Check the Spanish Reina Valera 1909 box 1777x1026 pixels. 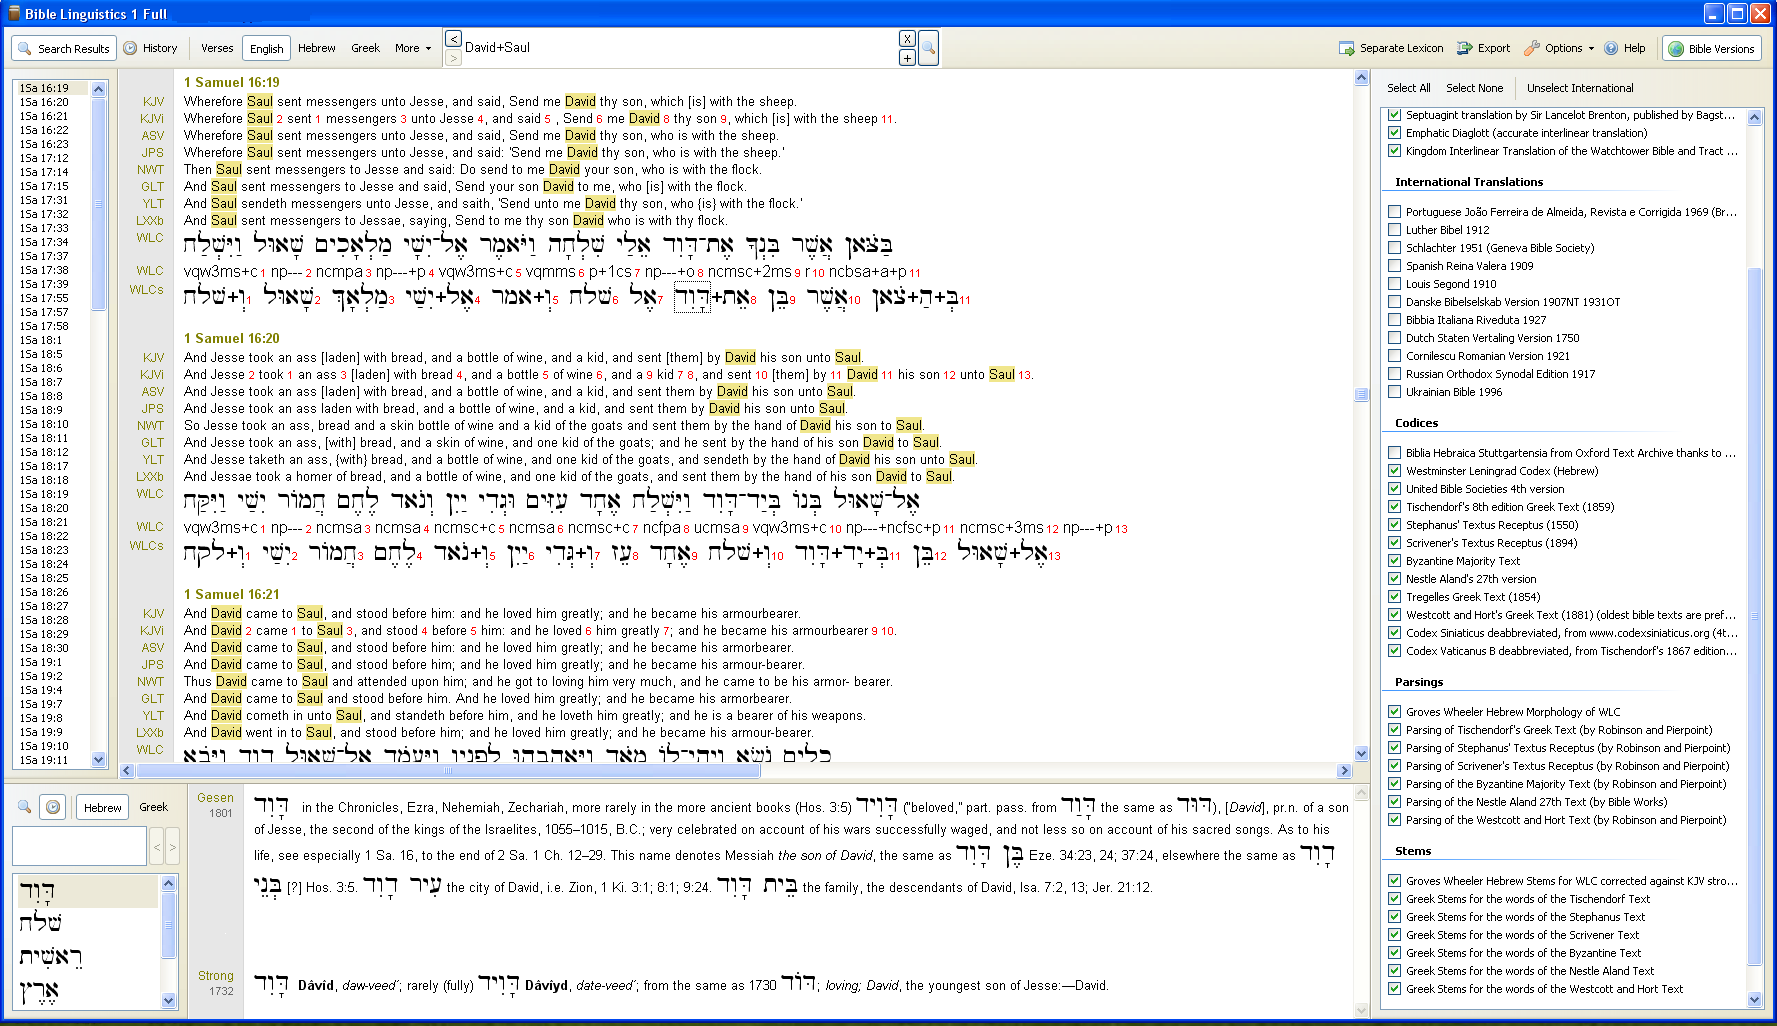tap(1394, 266)
